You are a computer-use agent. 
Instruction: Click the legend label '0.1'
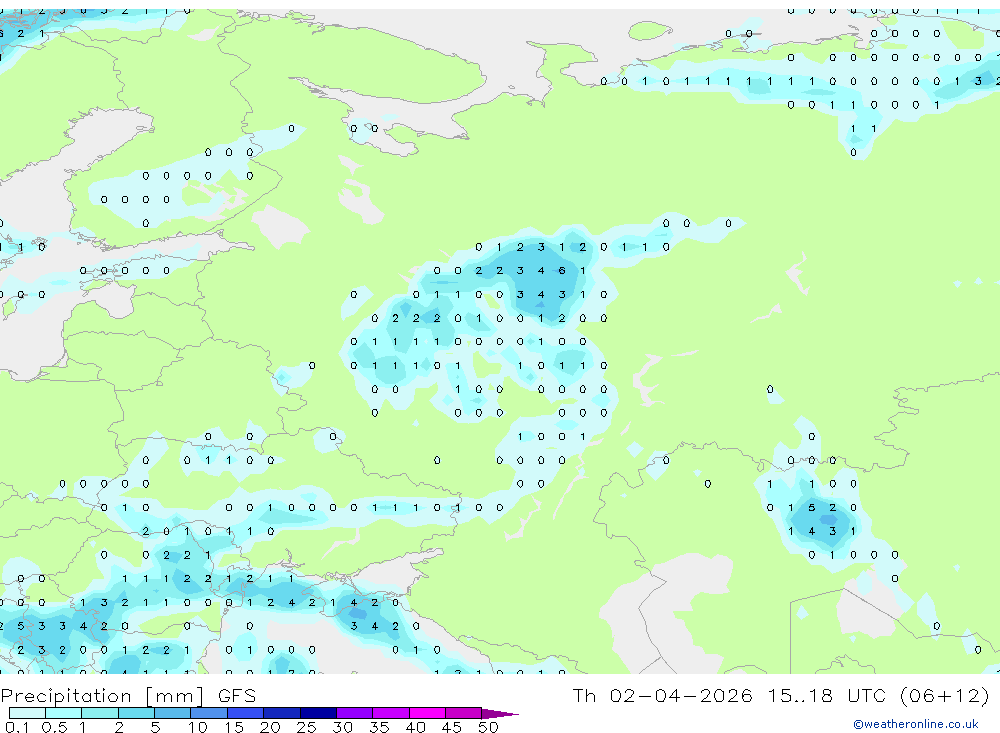17,727
